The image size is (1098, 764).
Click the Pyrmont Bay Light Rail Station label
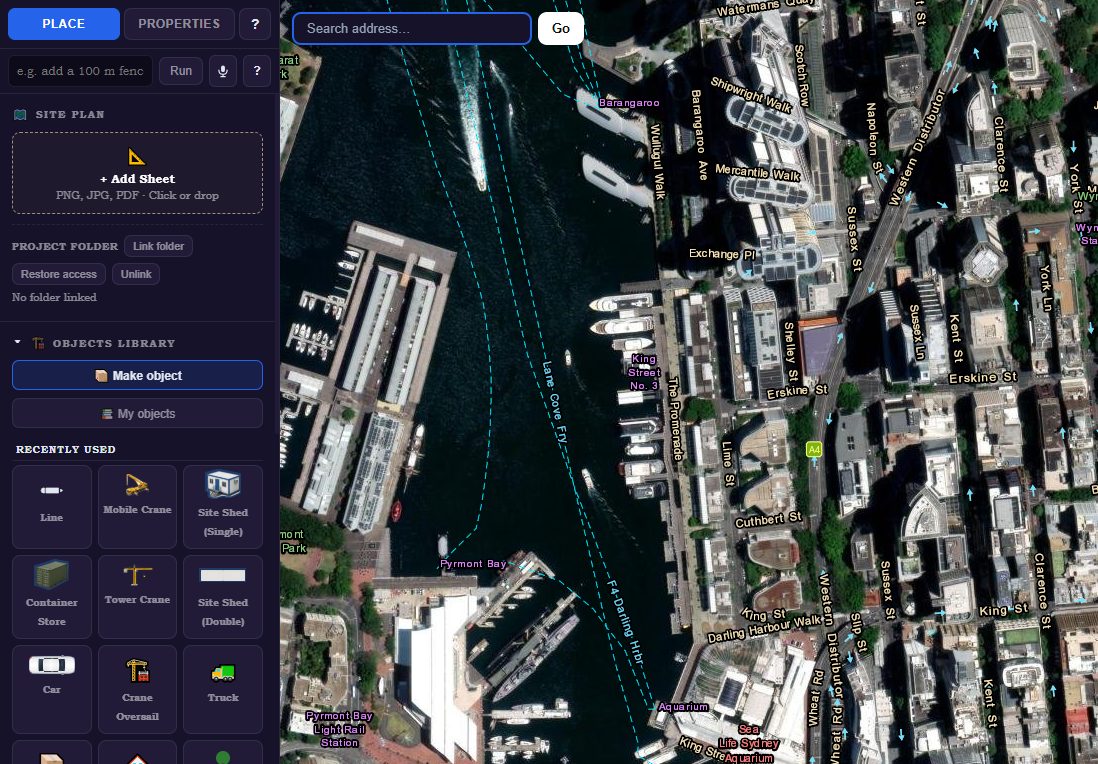pyautogui.click(x=339, y=729)
